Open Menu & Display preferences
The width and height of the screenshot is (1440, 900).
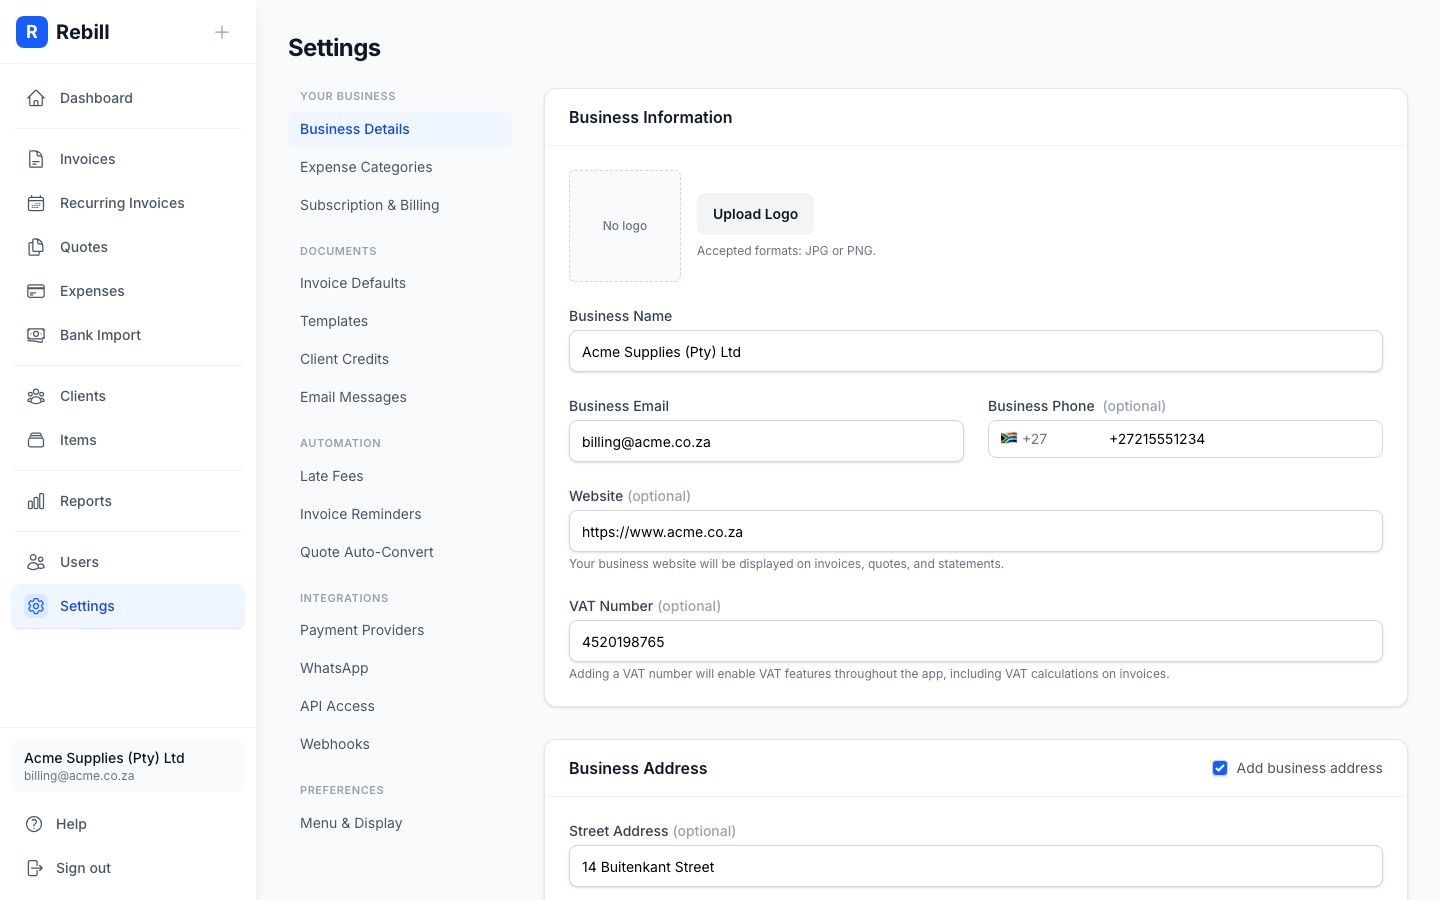coord(400,823)
